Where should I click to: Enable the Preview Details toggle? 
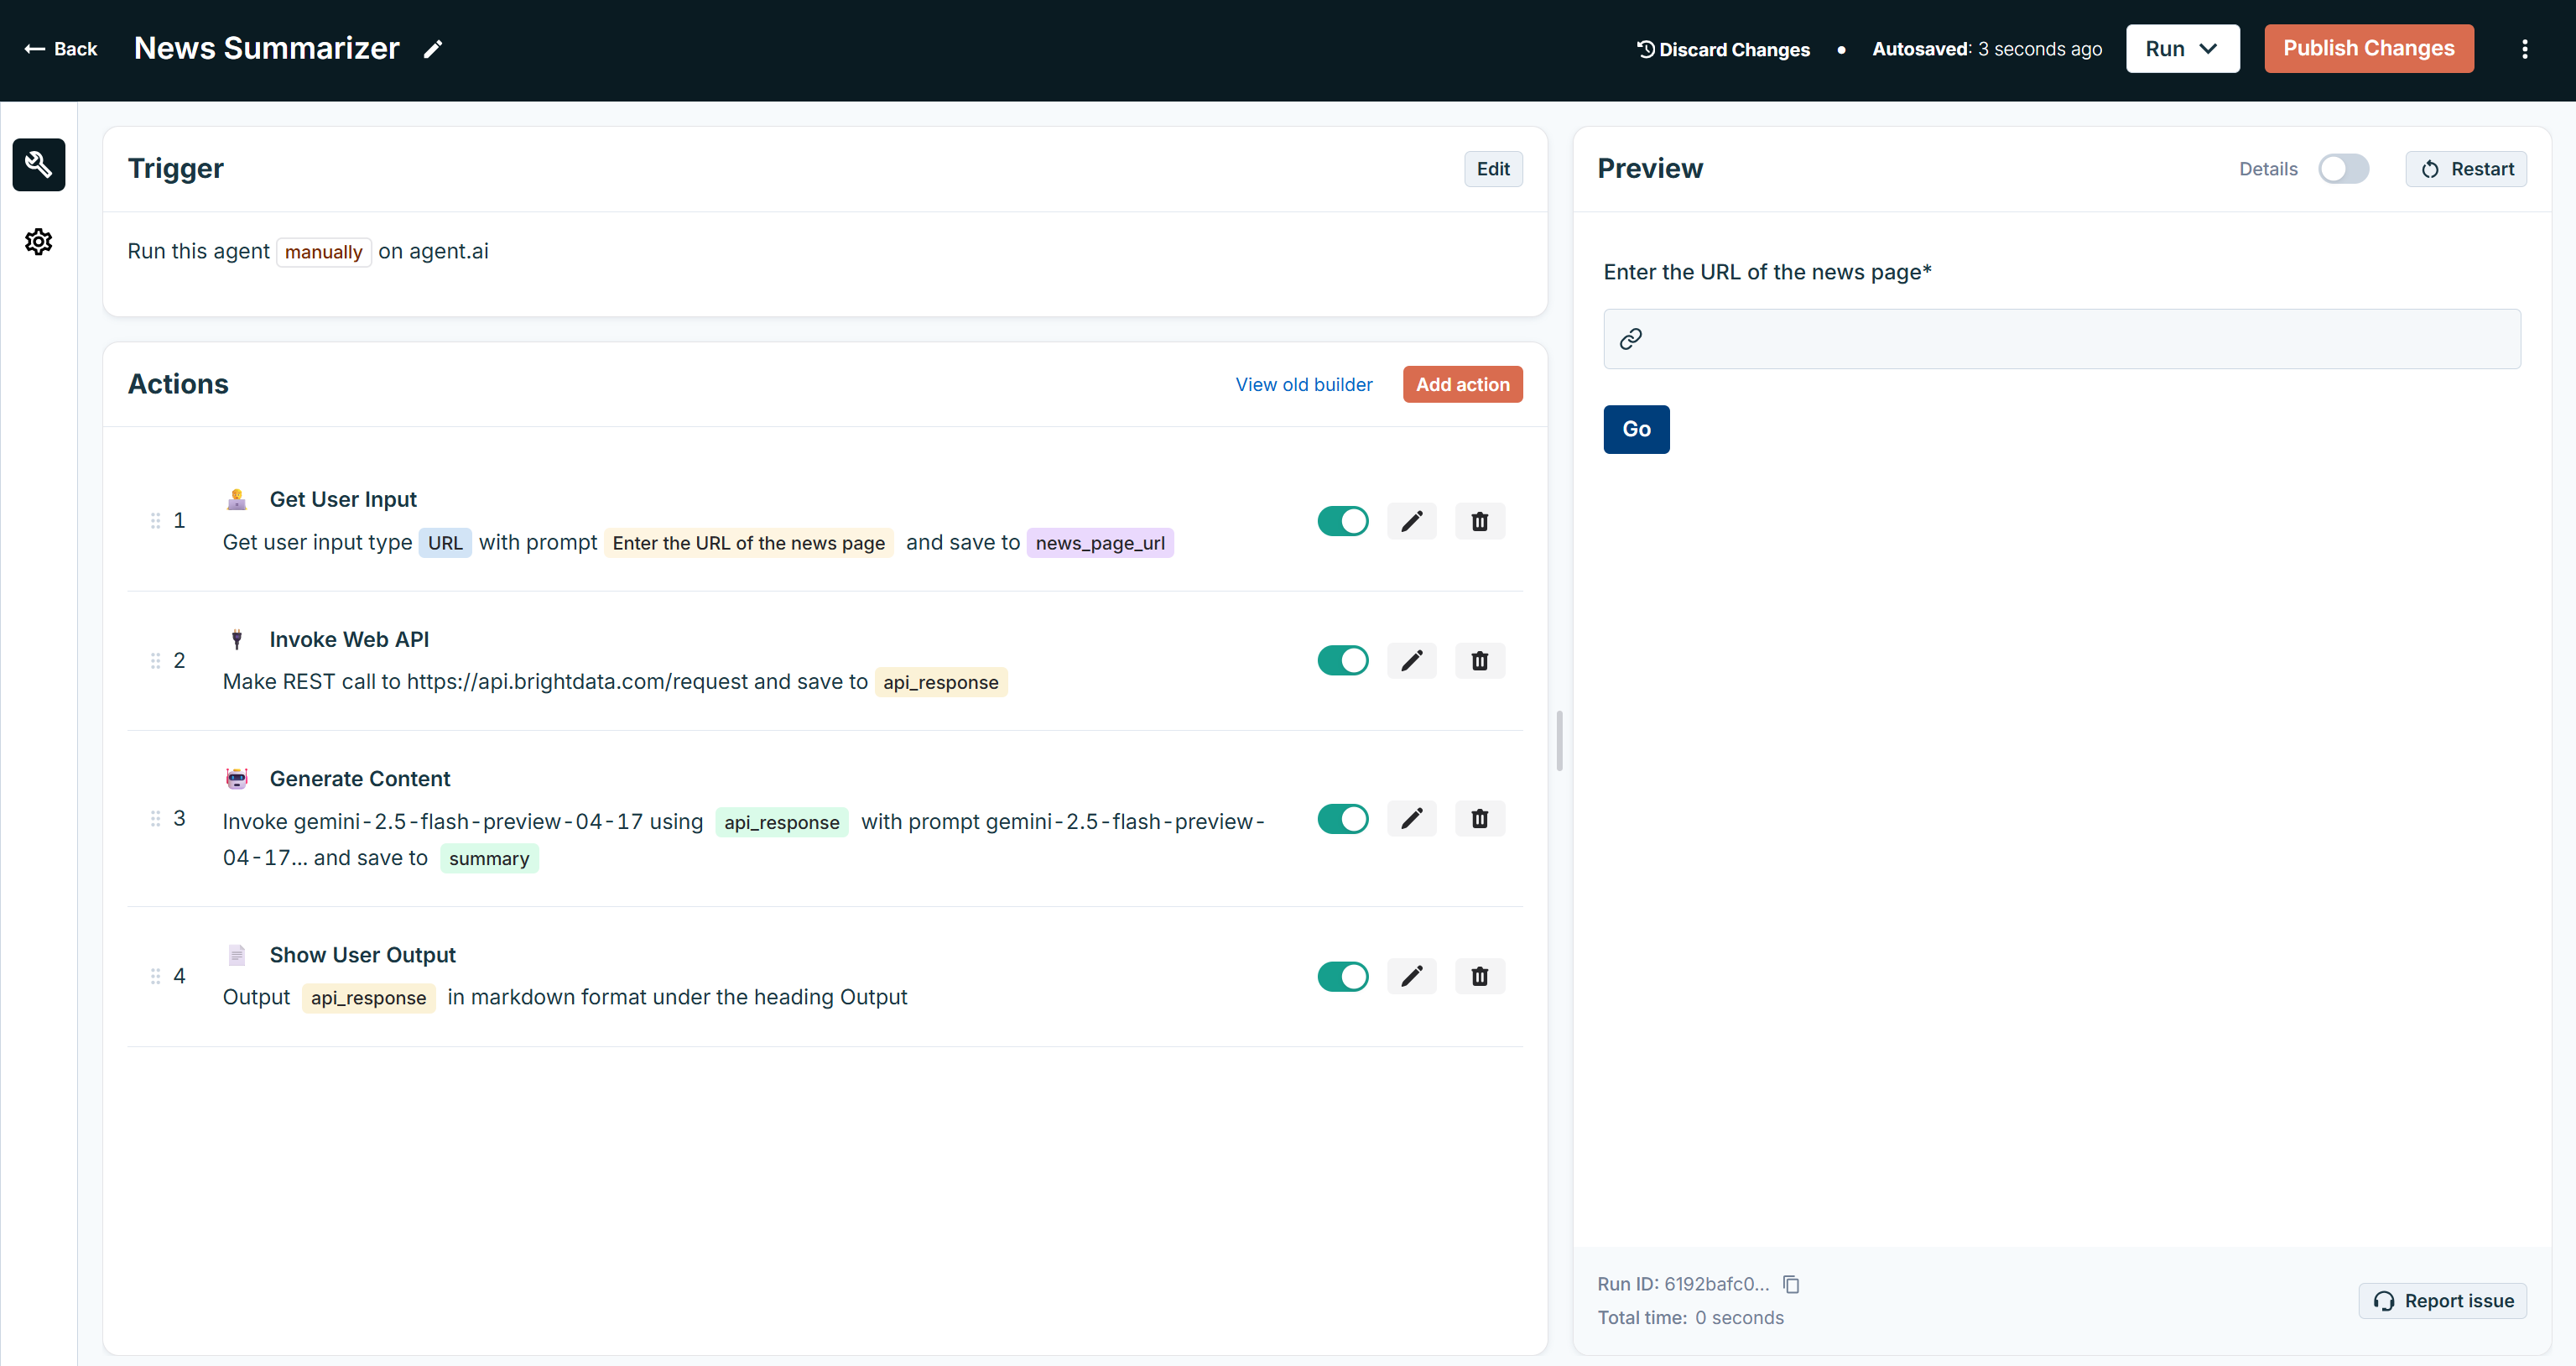[2343, 169]
